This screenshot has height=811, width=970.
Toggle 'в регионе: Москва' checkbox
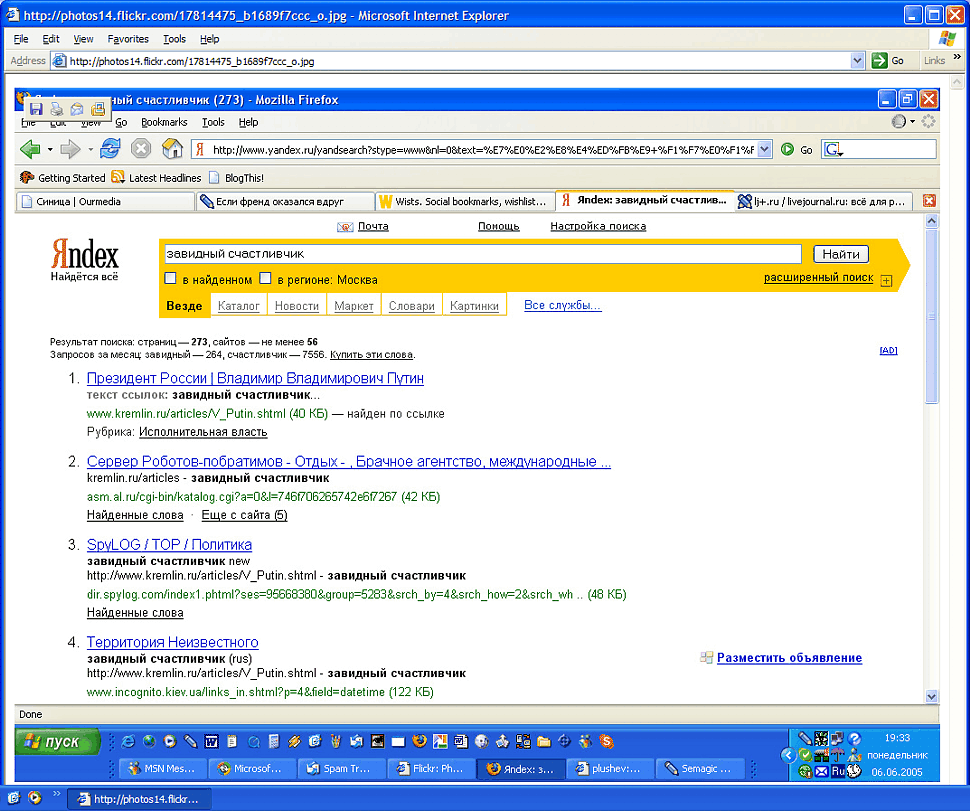point(265,278)
